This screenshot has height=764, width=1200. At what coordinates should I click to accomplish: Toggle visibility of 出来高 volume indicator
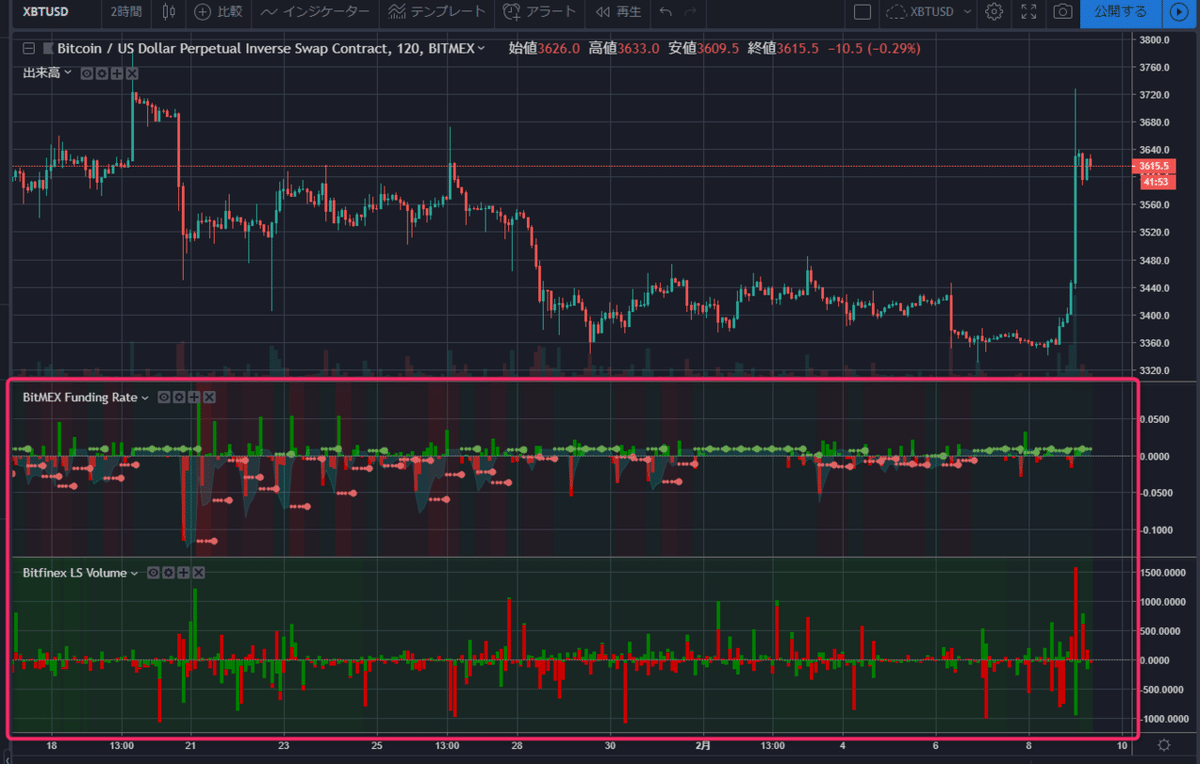(87, 73)
